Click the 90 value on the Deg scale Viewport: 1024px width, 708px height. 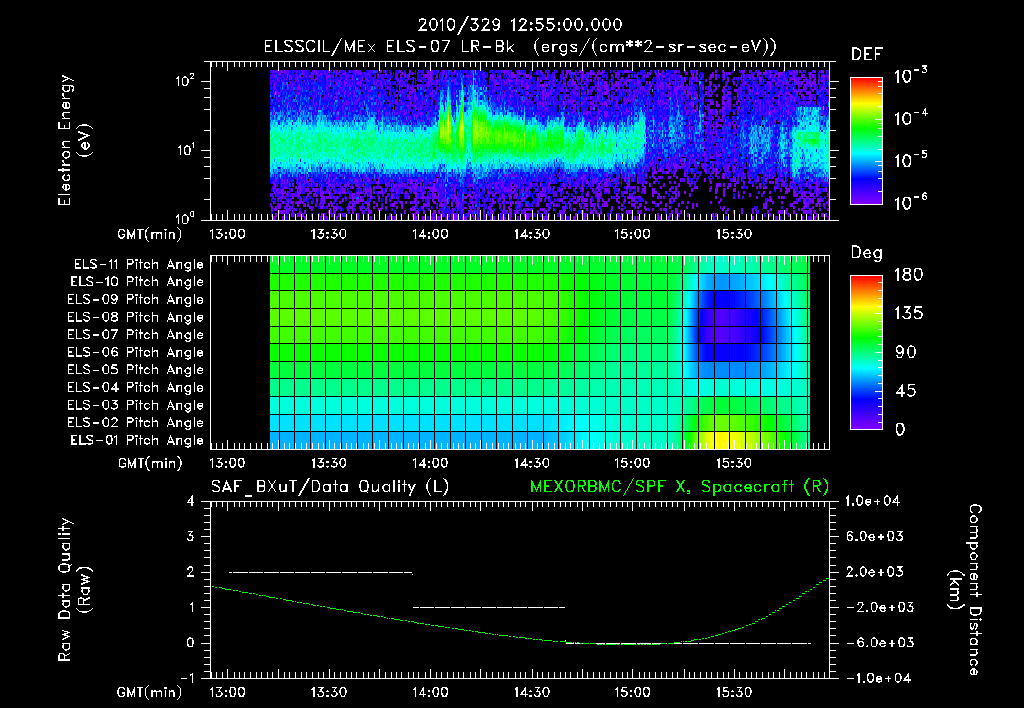[x=905, y=353]
